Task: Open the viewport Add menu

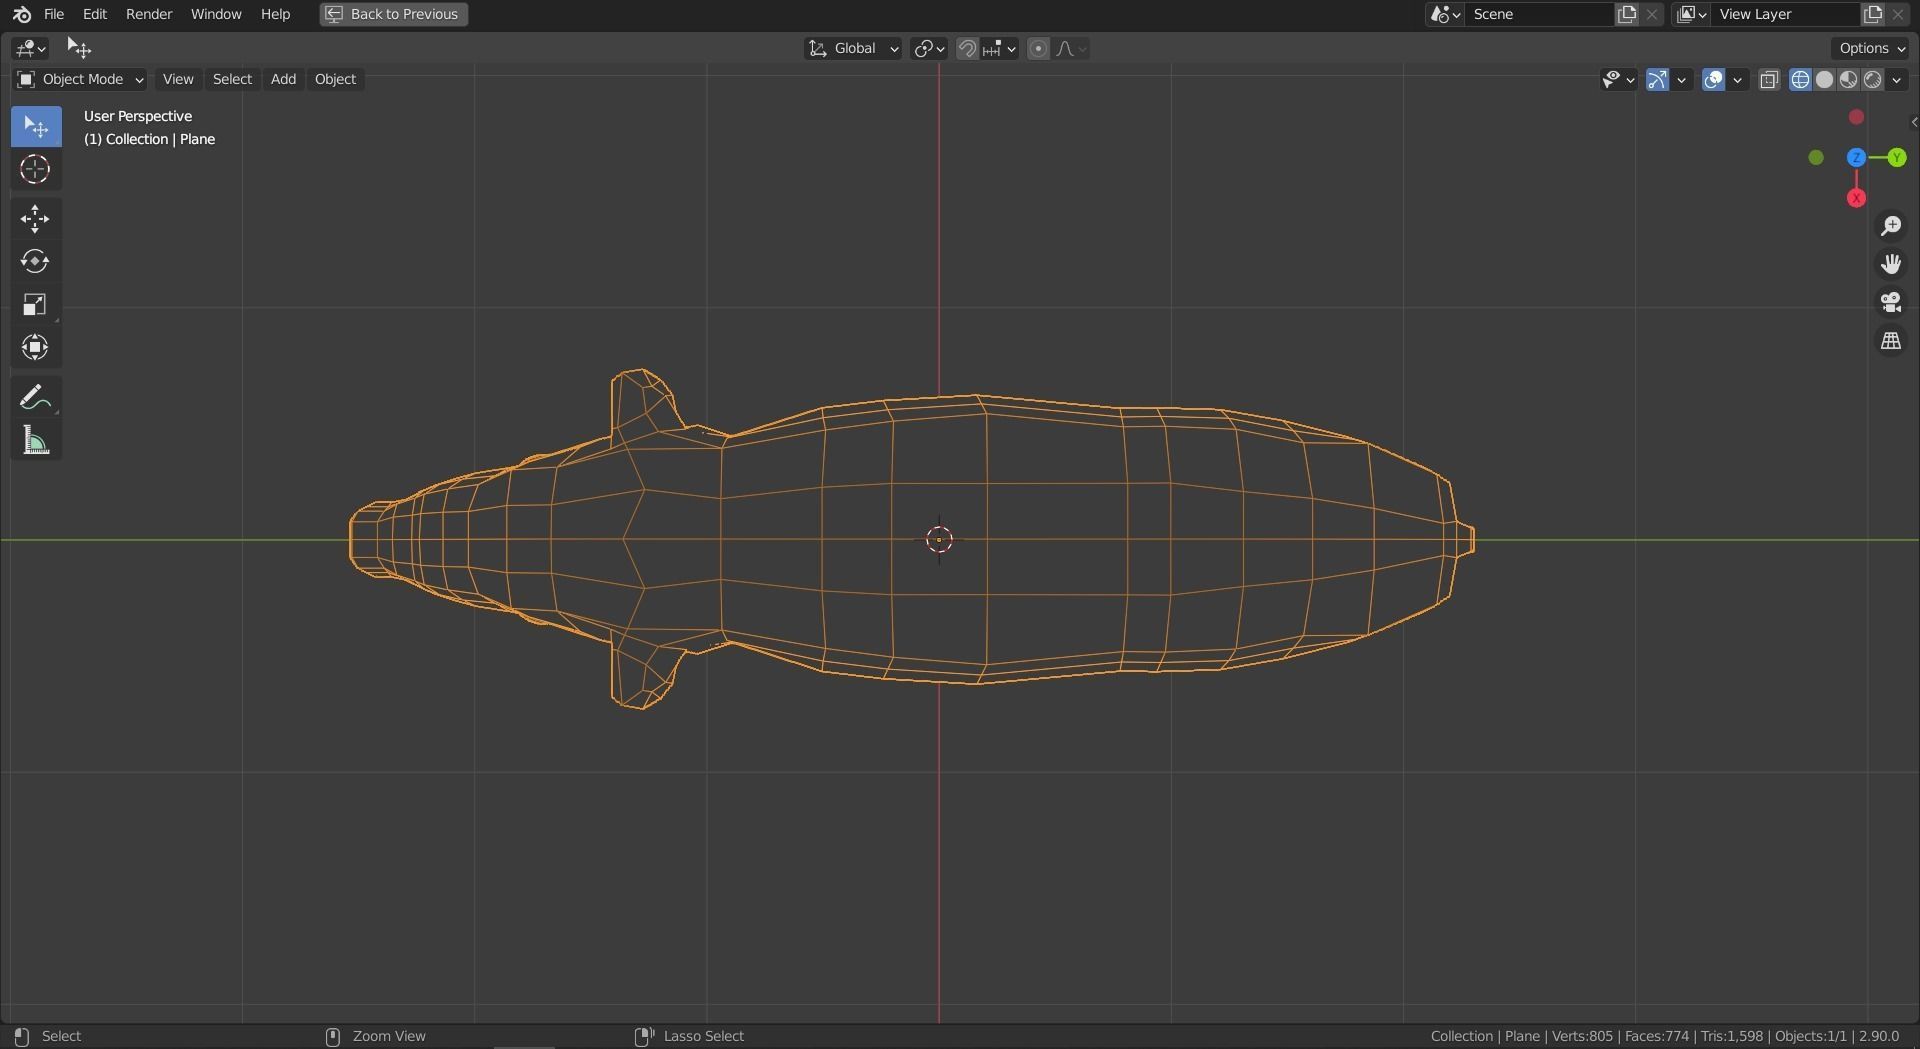Action: pyautogui.click(x=283, y=79)
